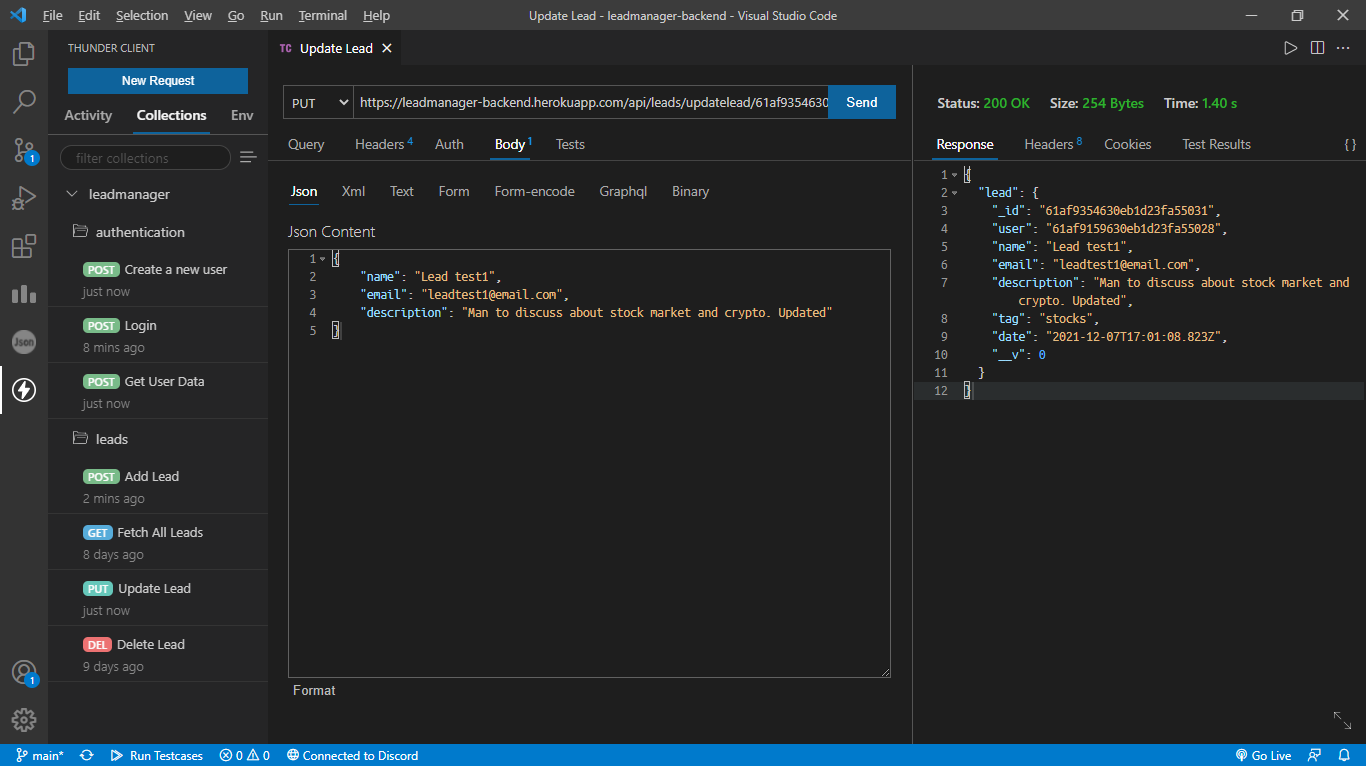Click Connected to Discord status item
1366x766 pixels.
coord(352,755)
